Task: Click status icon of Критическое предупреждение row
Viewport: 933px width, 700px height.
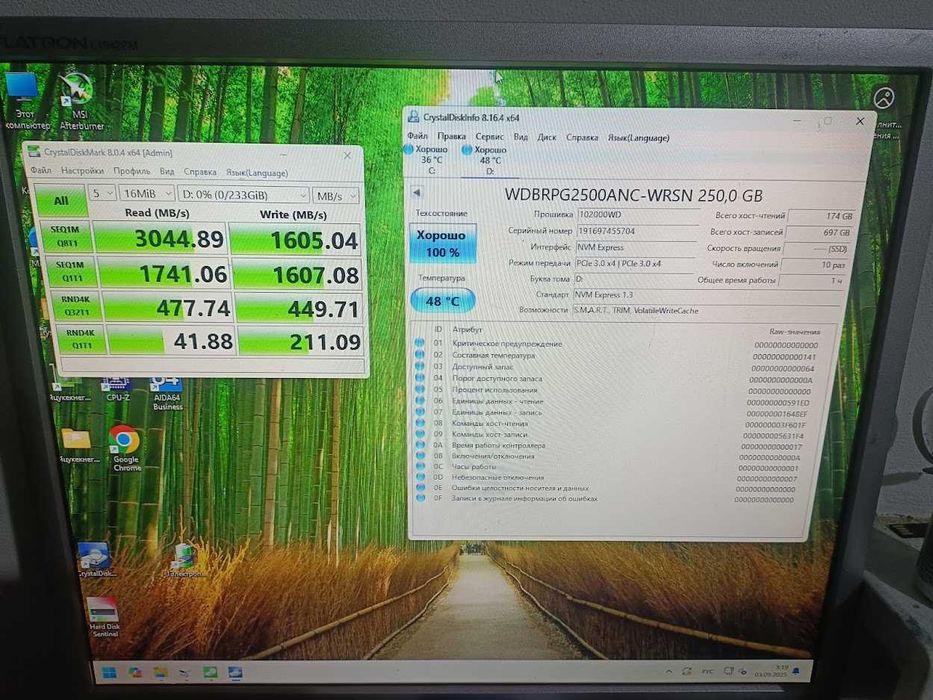Action: (x=419, y=343)
